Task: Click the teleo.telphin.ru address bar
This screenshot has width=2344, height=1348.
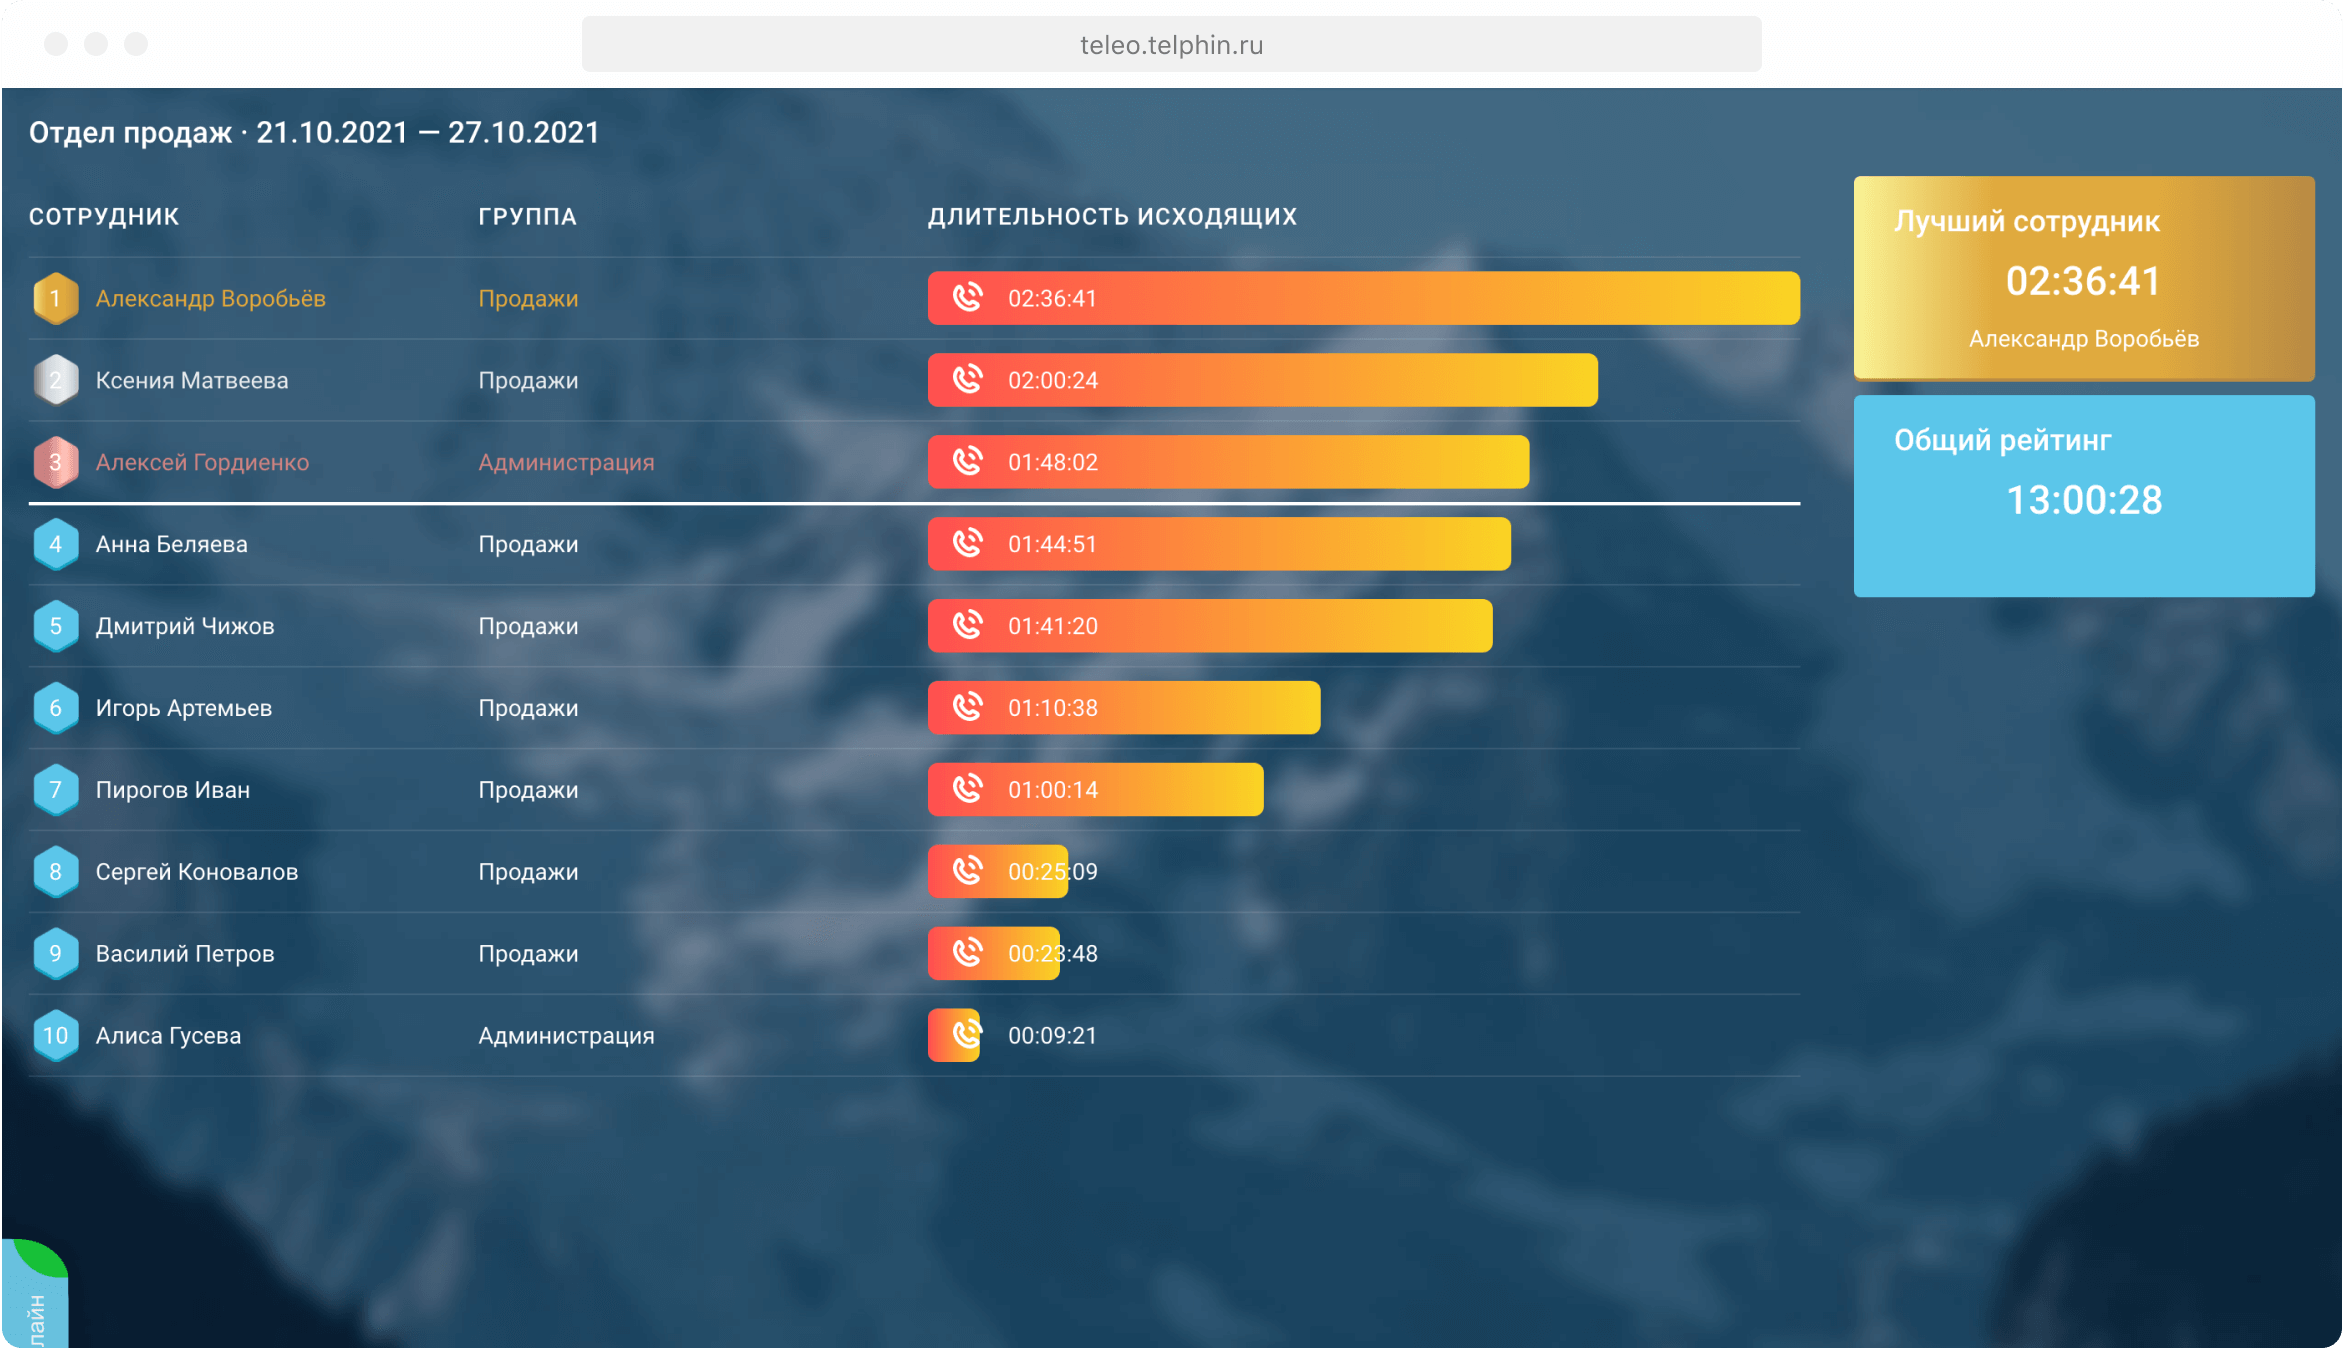Action: [1171, 45]
